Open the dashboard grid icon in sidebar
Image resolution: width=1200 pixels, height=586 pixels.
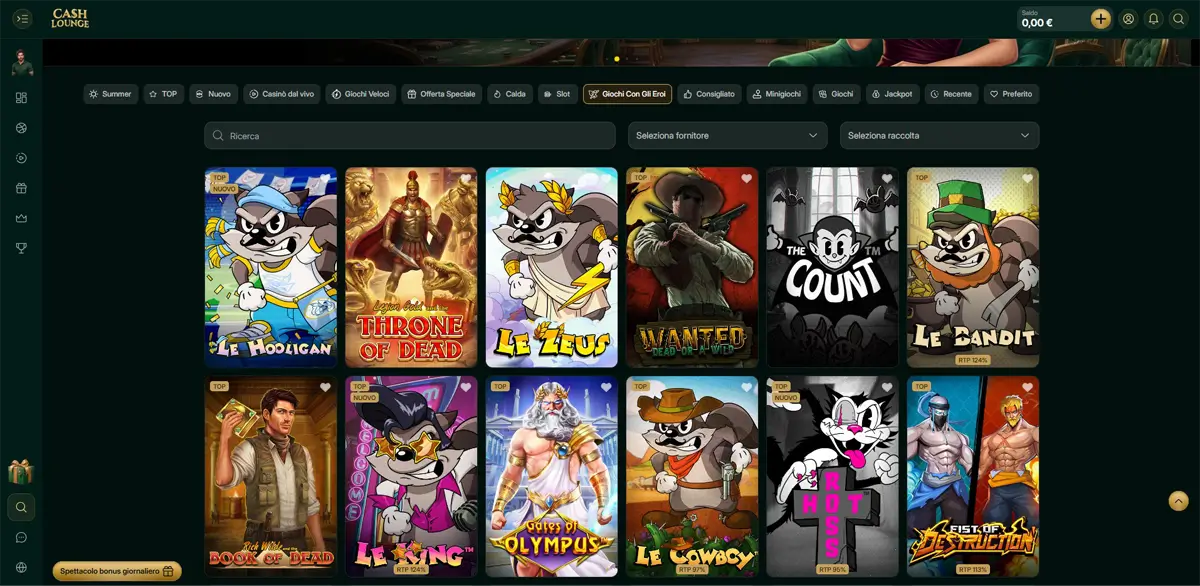coord(22,98)
